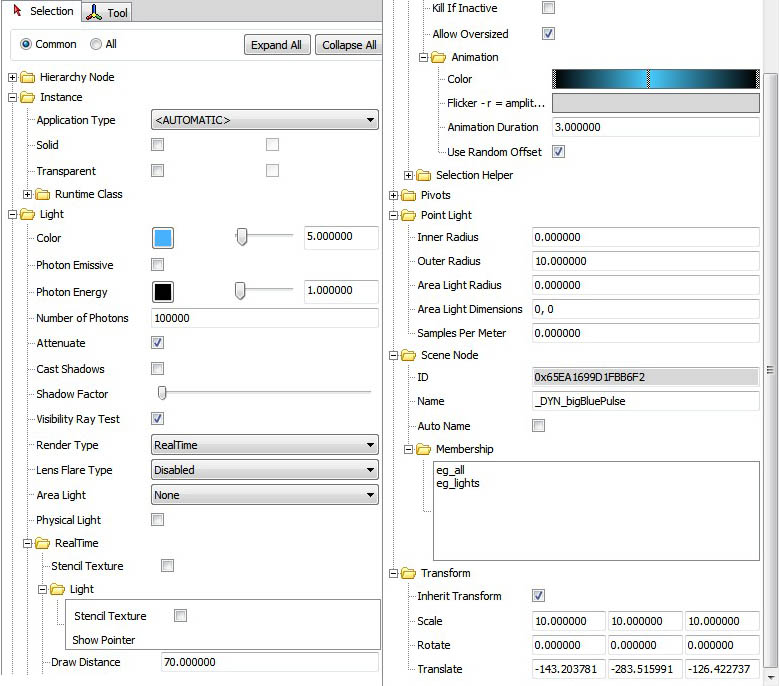Screen dimensions: 780x686
Task: Open the light Color blue swatch
Action: coord(163,238)
